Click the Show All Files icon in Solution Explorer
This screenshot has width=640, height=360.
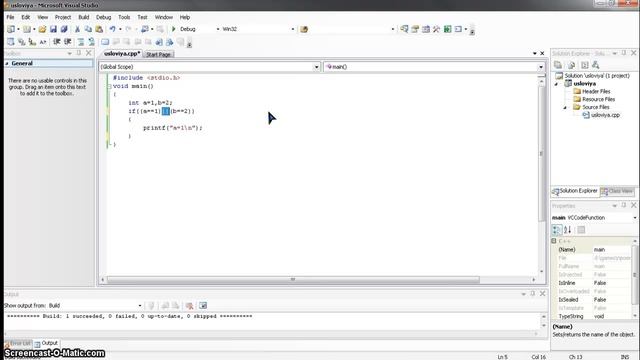tap(571, 65)
